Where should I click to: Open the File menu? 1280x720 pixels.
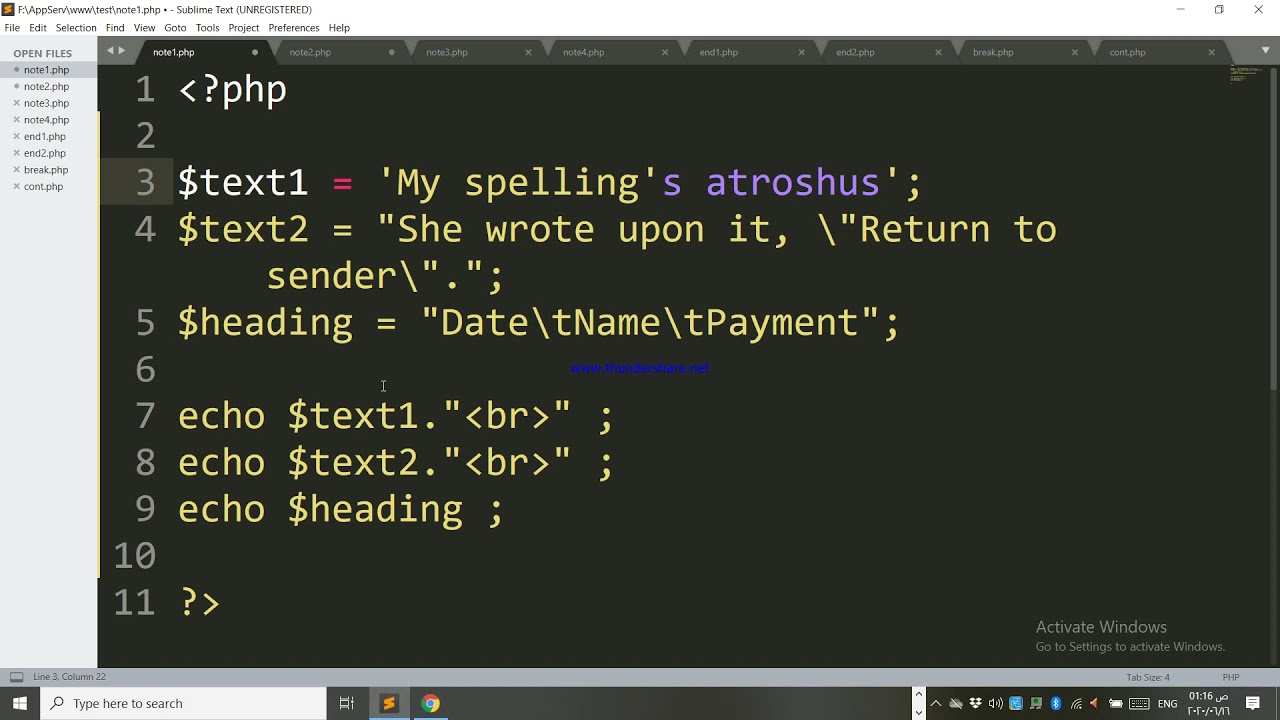12,28
